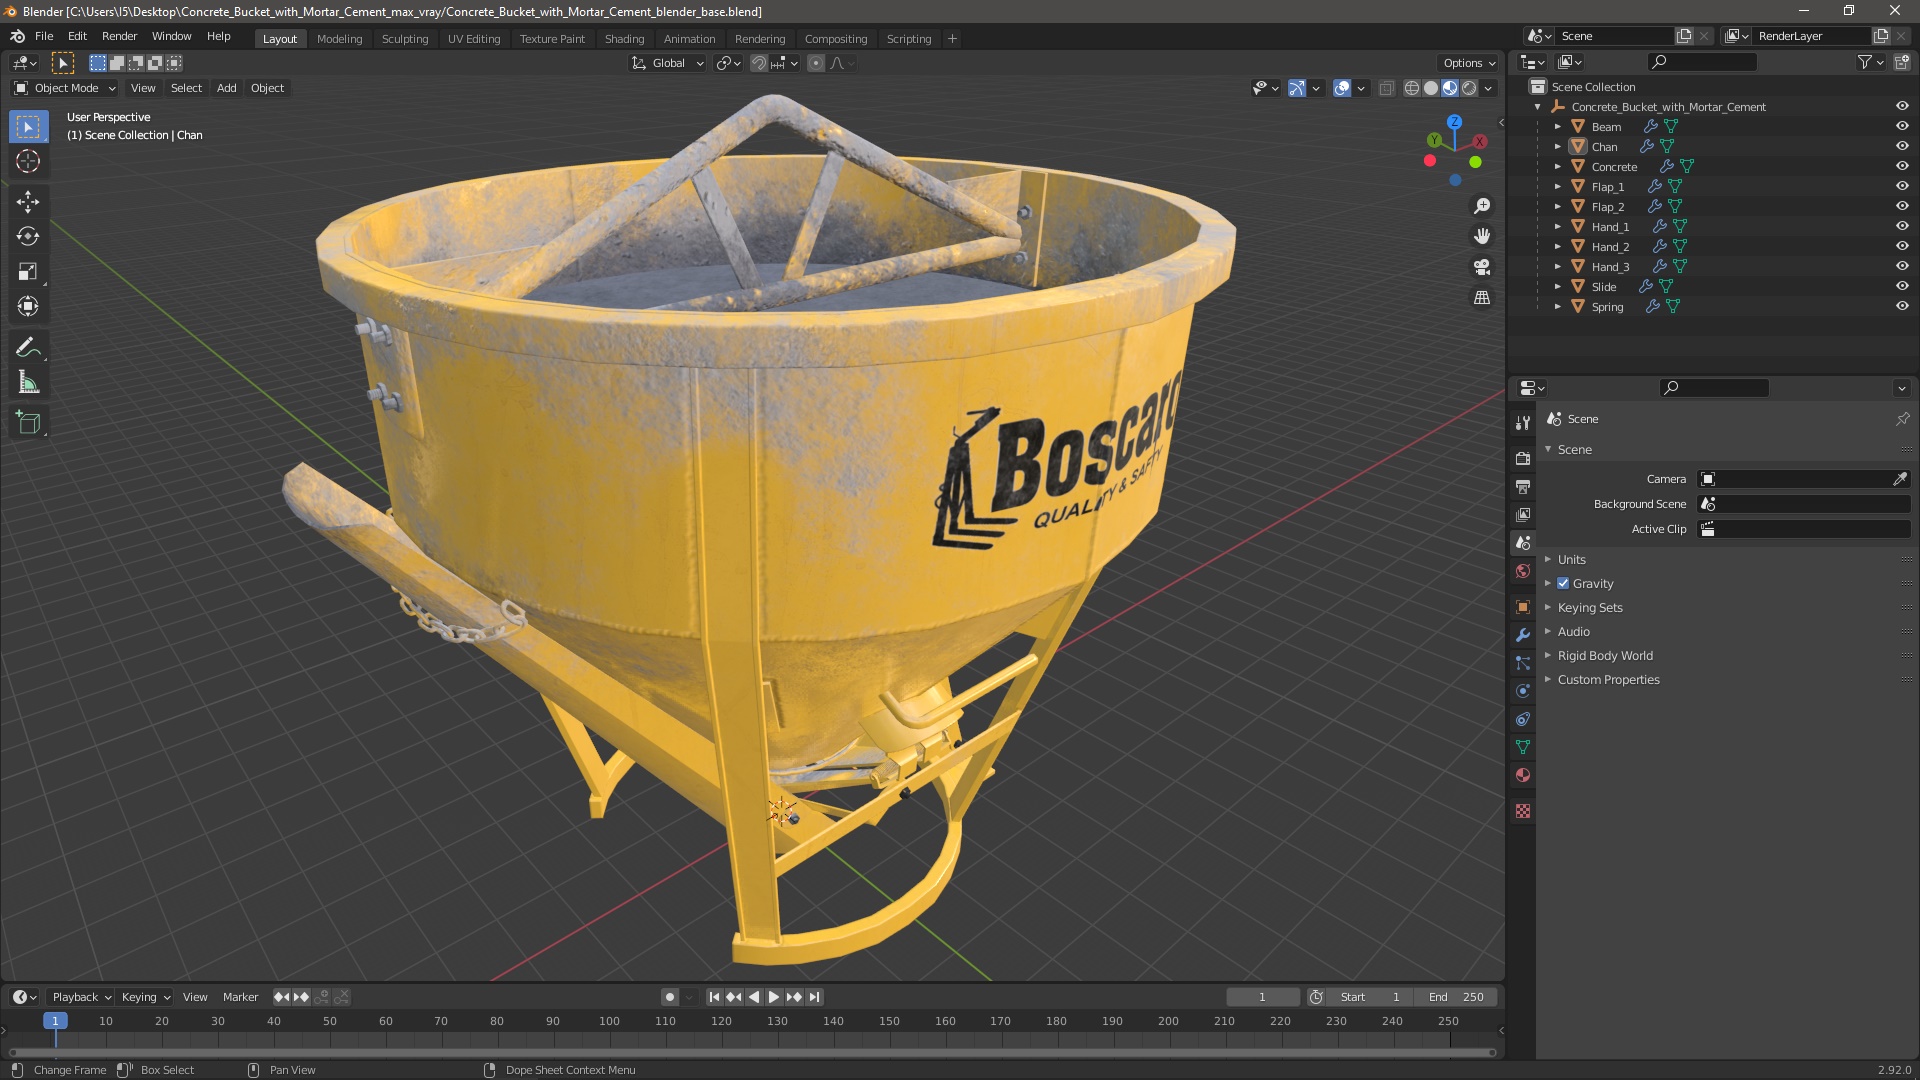Click the current frame number field
Image resolution: width=1920 pixels, height=1080 pixels.
[1263, 997]
